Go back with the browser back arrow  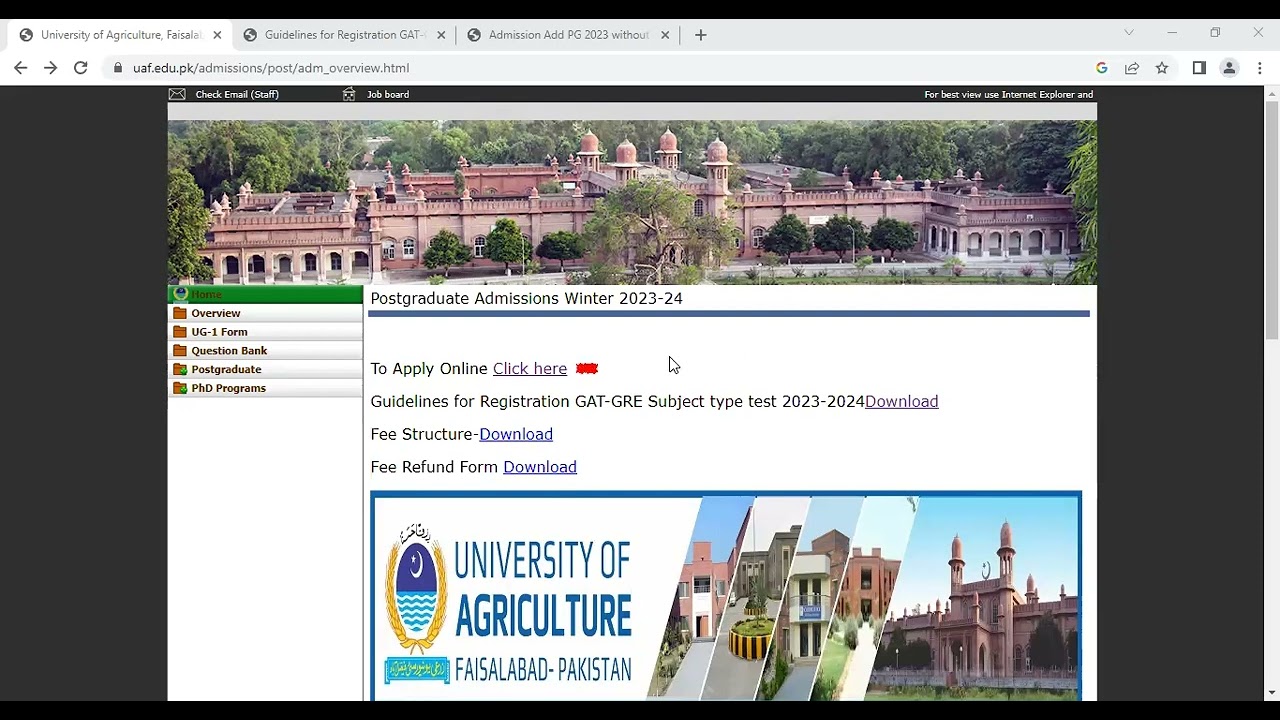pyautogui.click(x=20, y=68)
